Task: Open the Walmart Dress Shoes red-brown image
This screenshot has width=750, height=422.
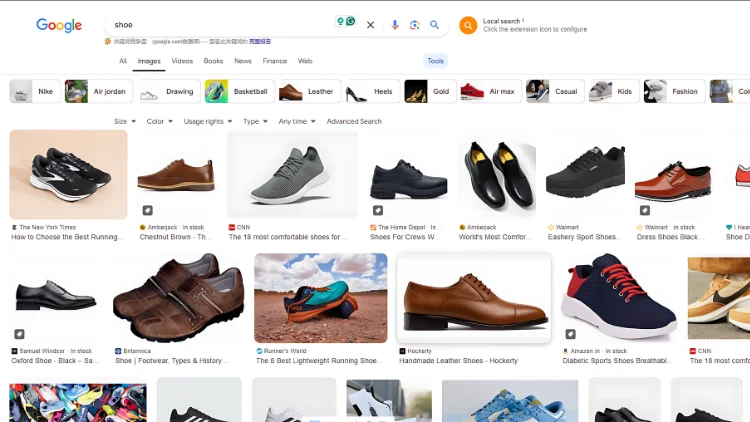Action: (673, 175)
